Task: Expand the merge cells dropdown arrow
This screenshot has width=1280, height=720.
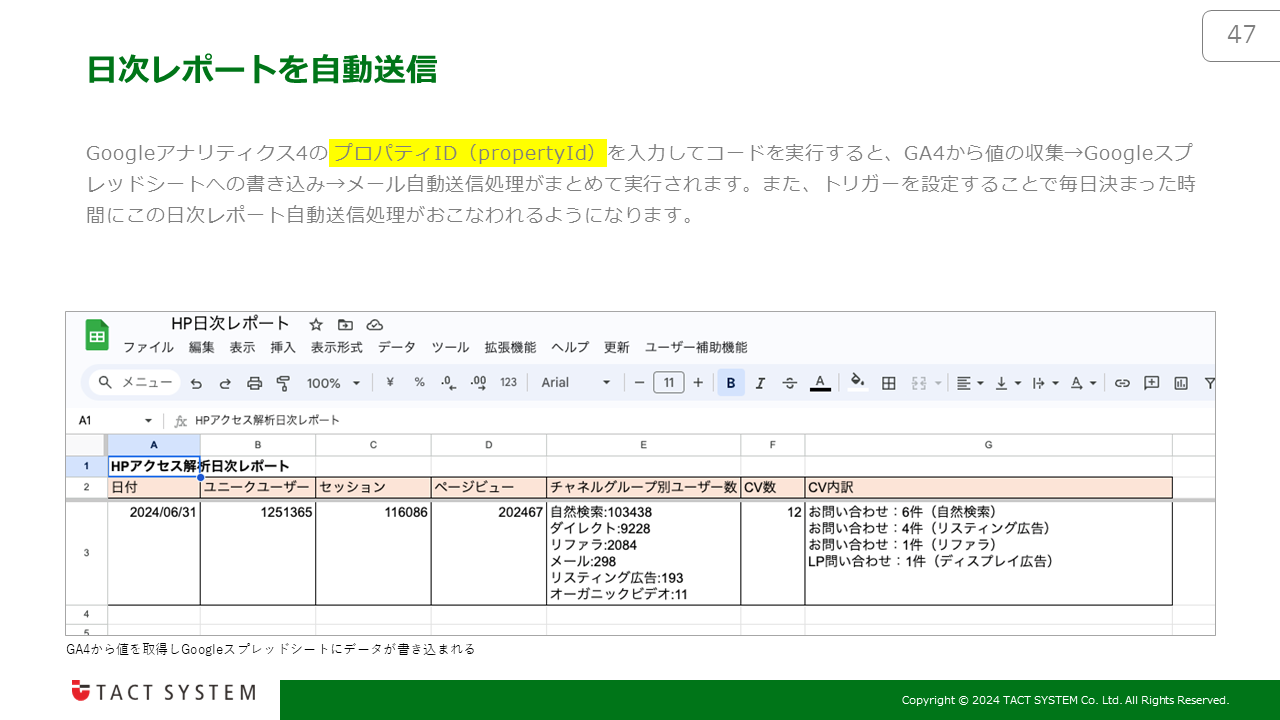Action: coord(938,383)
